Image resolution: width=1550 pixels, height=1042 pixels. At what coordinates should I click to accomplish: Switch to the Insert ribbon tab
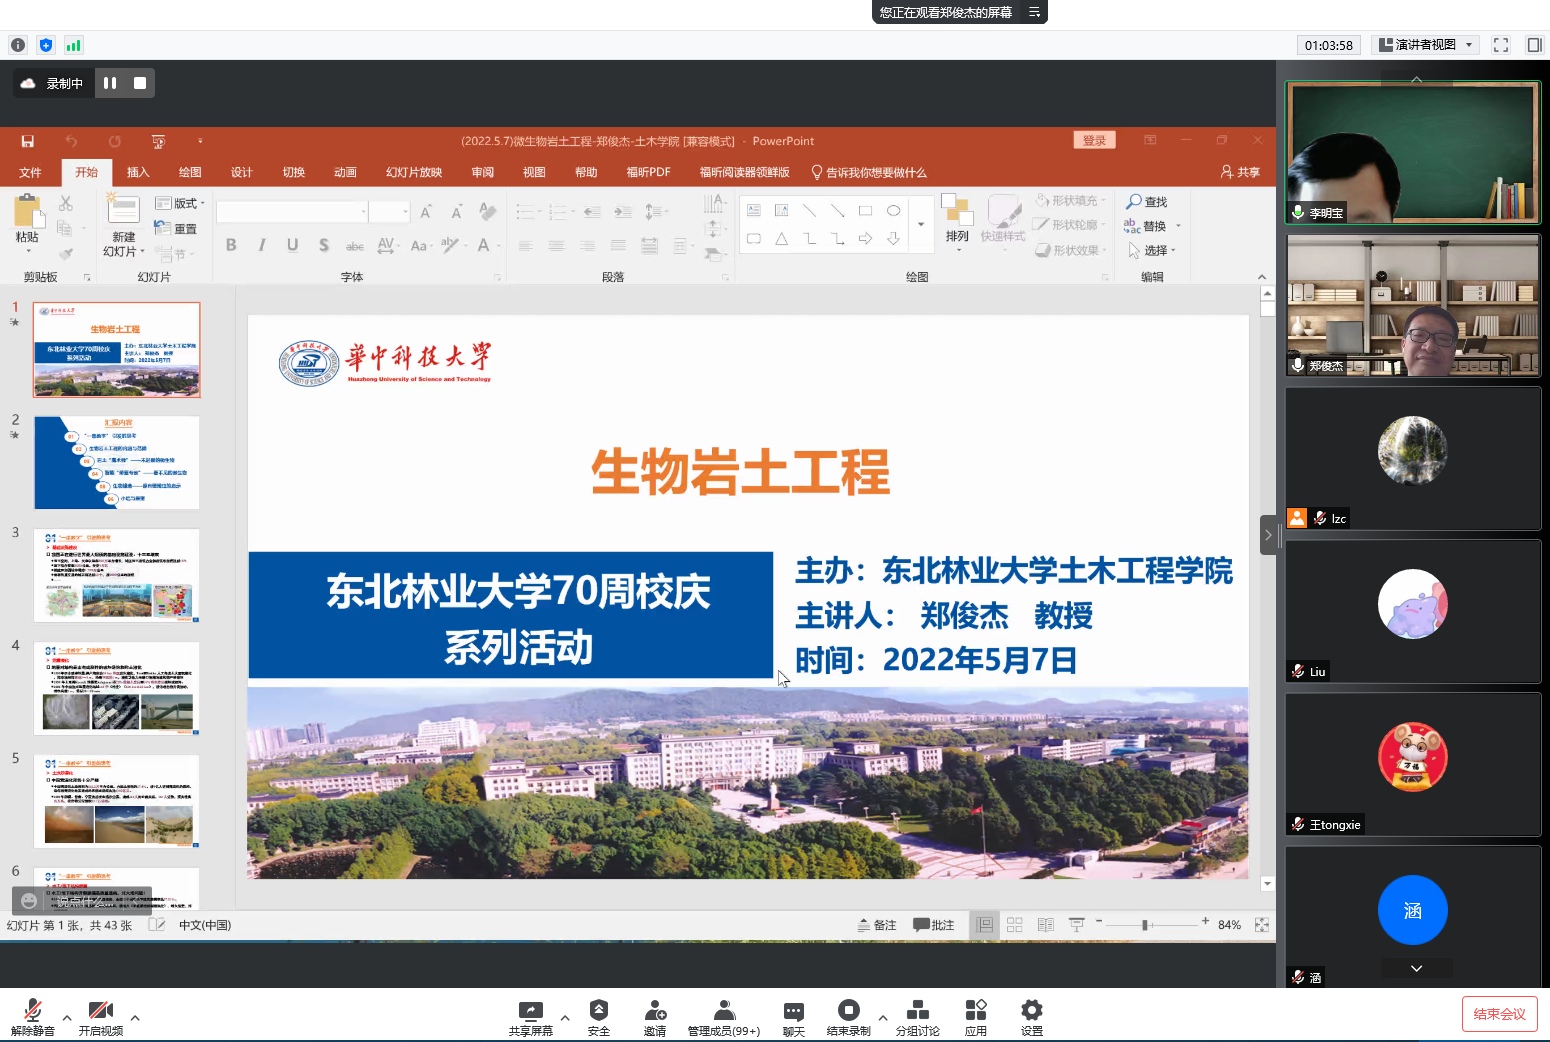click(x=138, y=172)
